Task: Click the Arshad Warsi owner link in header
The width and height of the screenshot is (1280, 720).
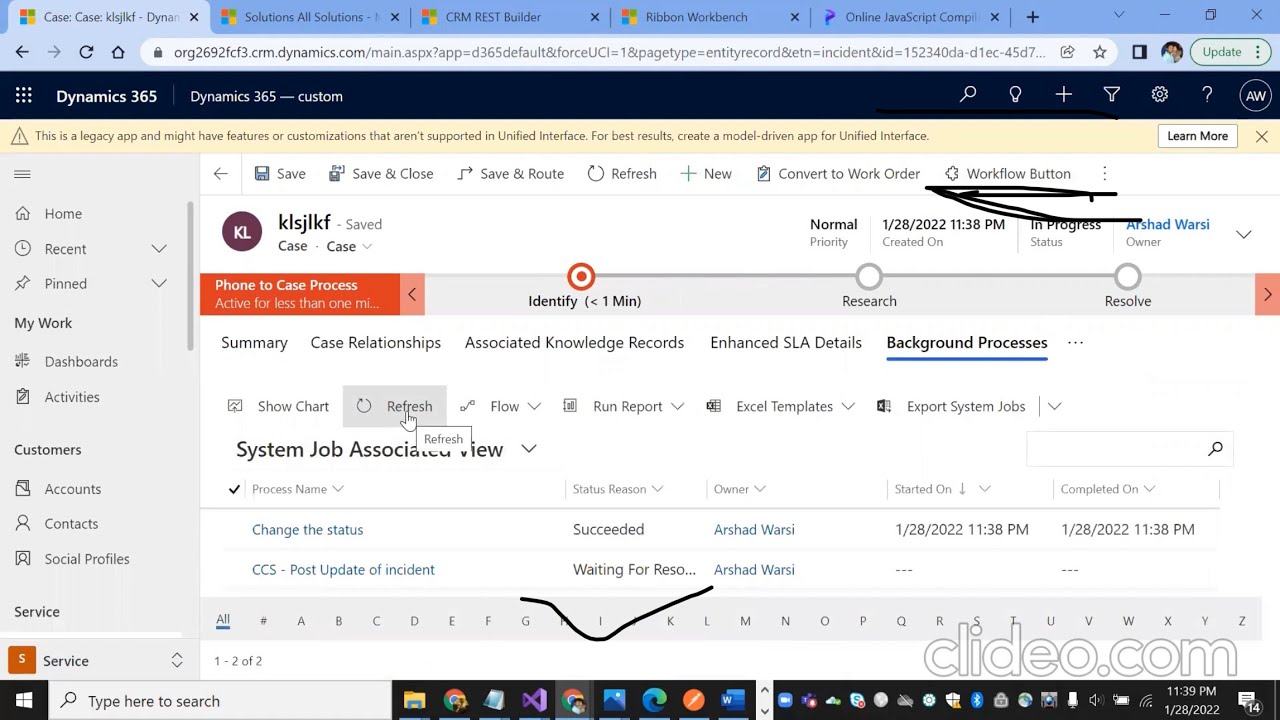Action: point(1167,224)
